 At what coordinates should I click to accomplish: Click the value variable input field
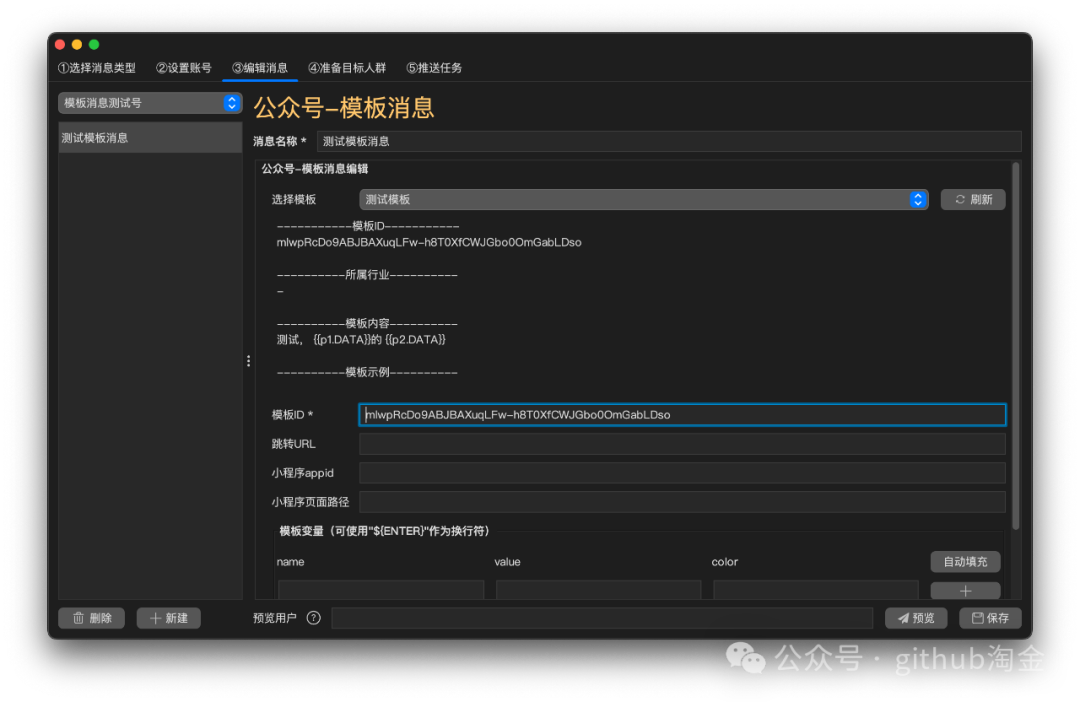coord(599,590)
